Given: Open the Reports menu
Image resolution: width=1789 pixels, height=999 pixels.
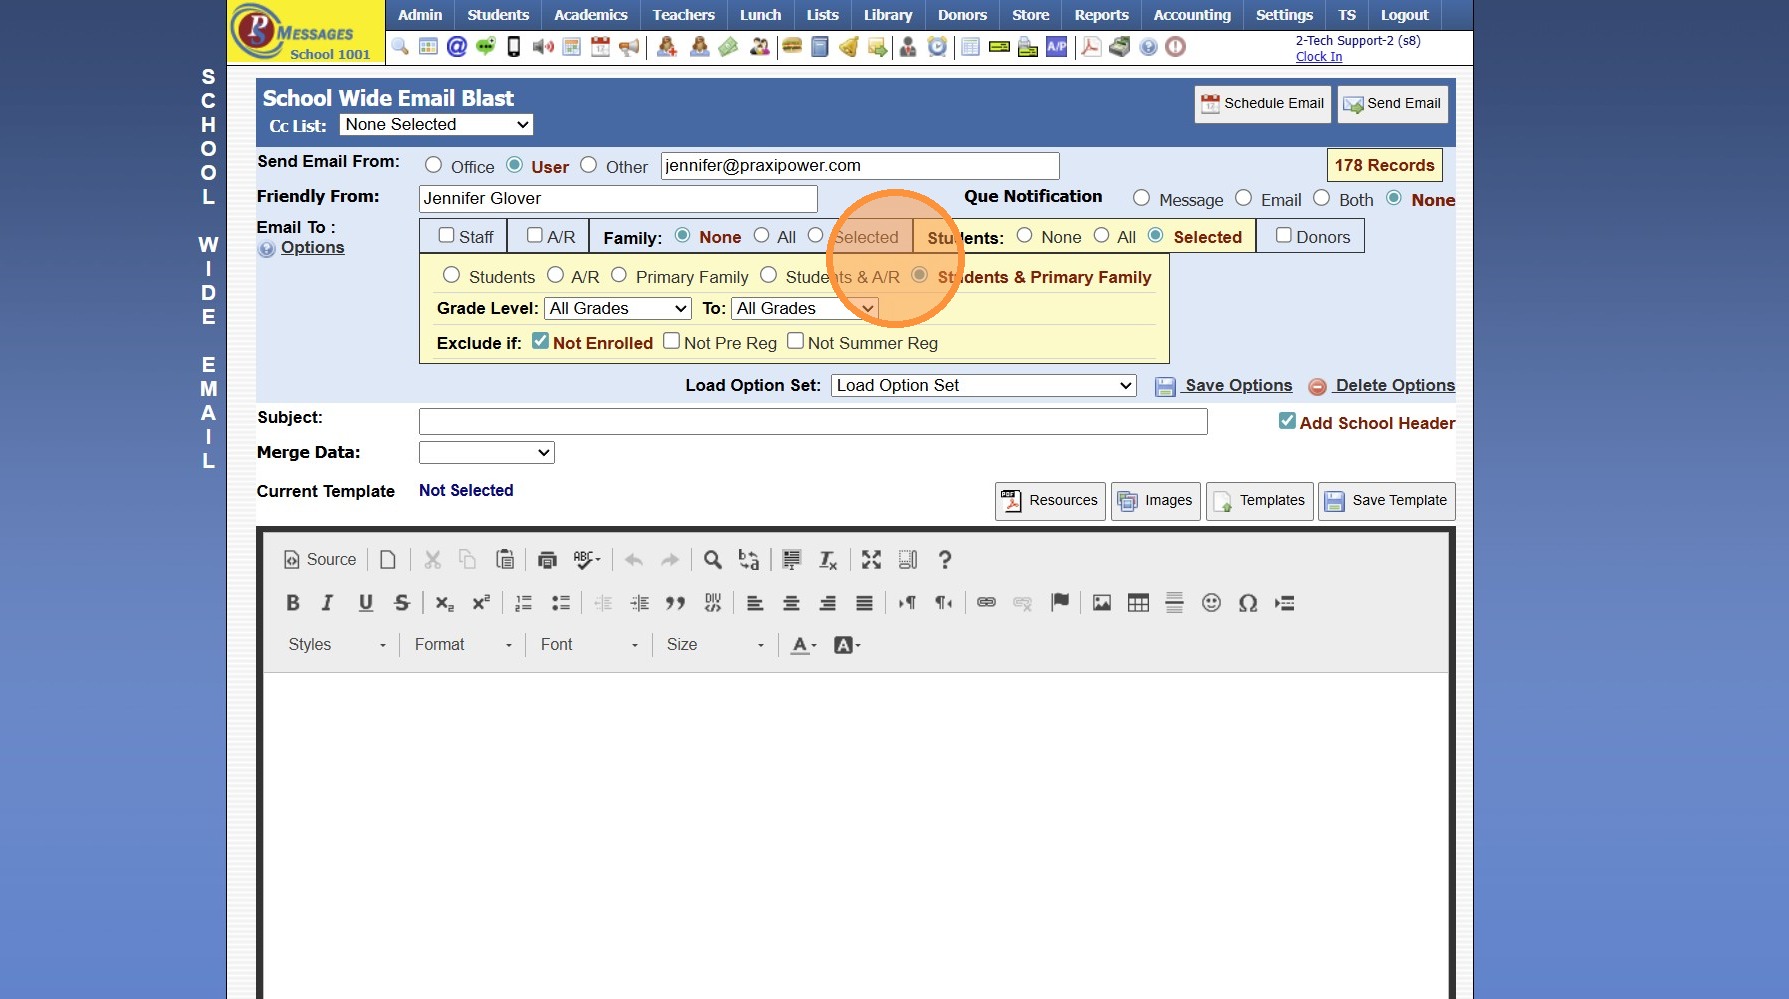Looking at the screenshot, I should tap(1102, 15).
